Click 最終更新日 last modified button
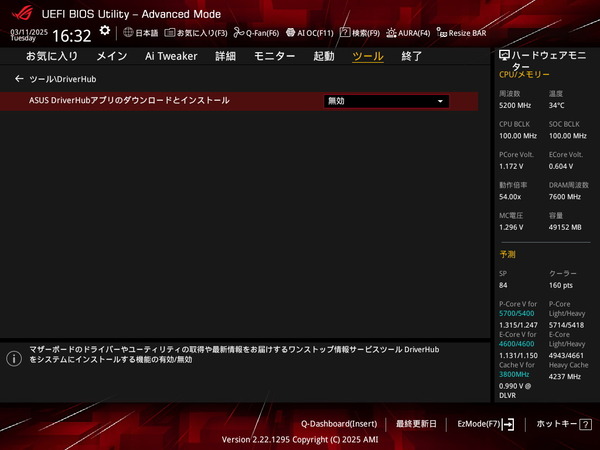This screenshot has height=450, width=600. point(416,424)
